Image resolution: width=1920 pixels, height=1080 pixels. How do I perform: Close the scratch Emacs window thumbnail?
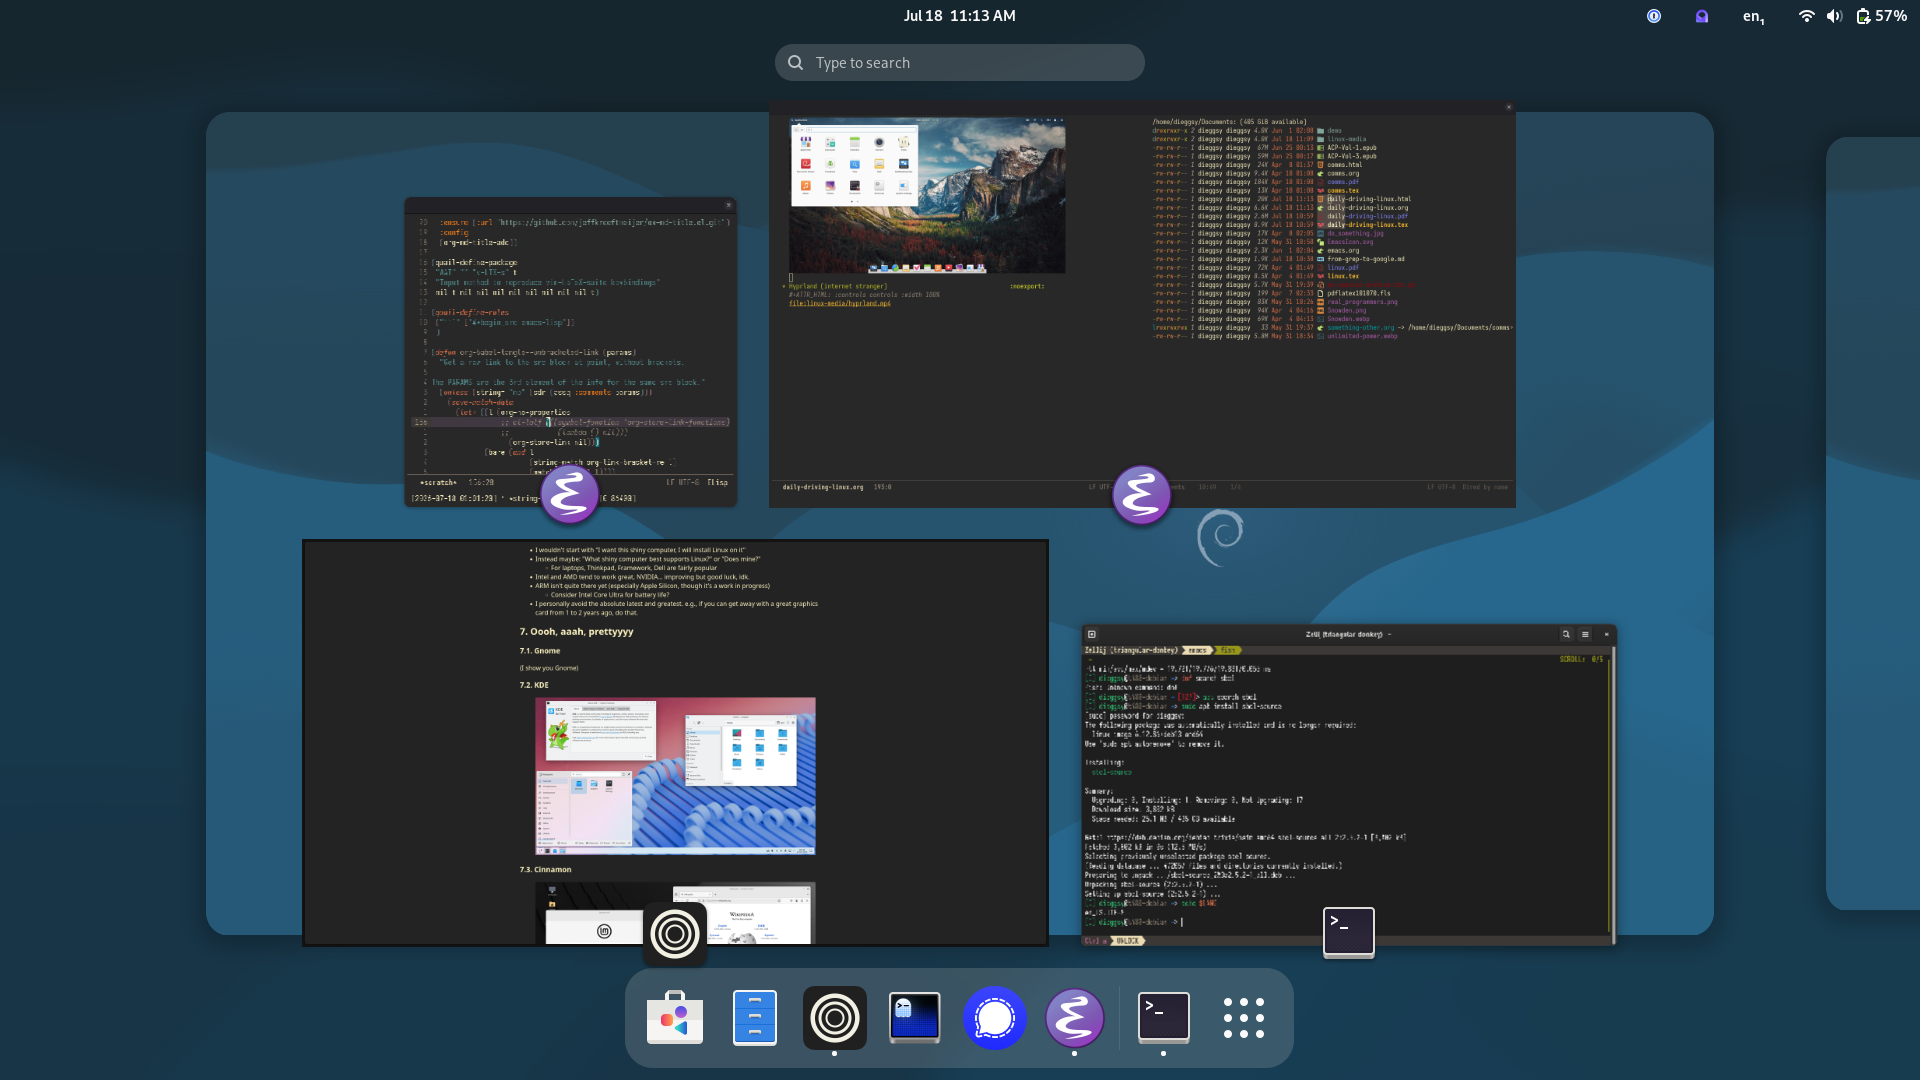pos(728,205)
